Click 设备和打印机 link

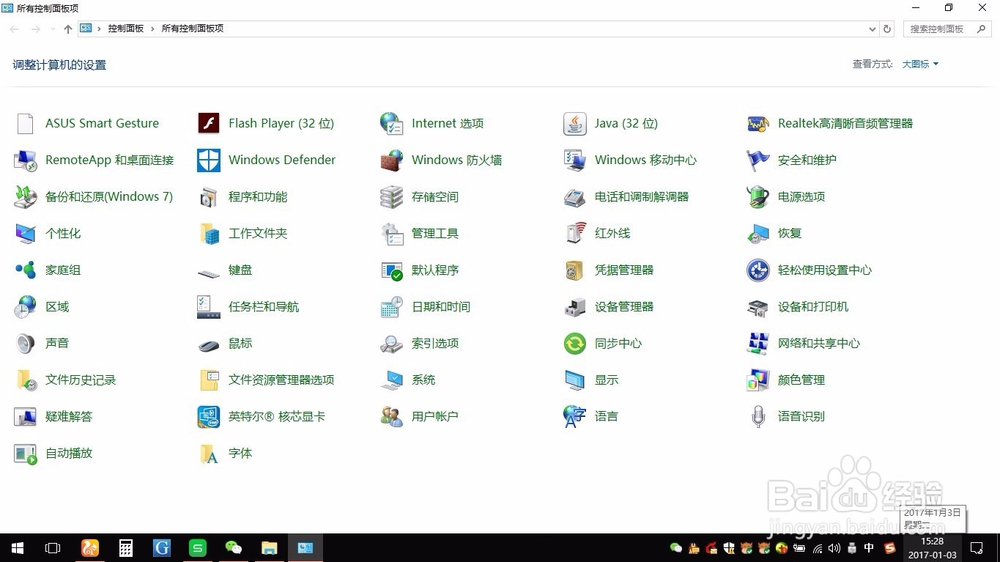pos(813,307)
